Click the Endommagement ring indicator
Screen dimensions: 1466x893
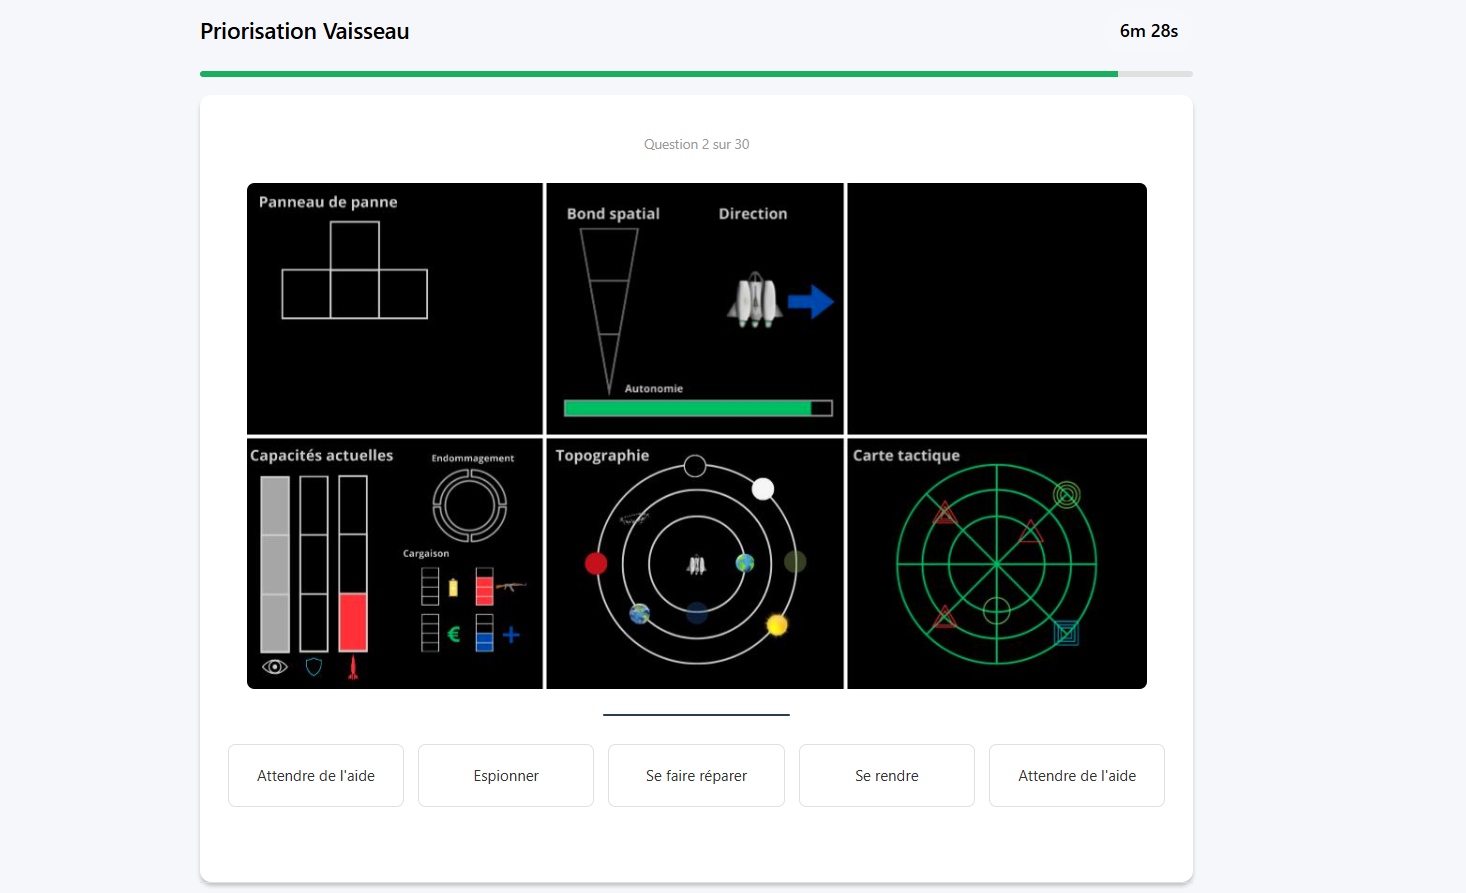tap(470, 506)
